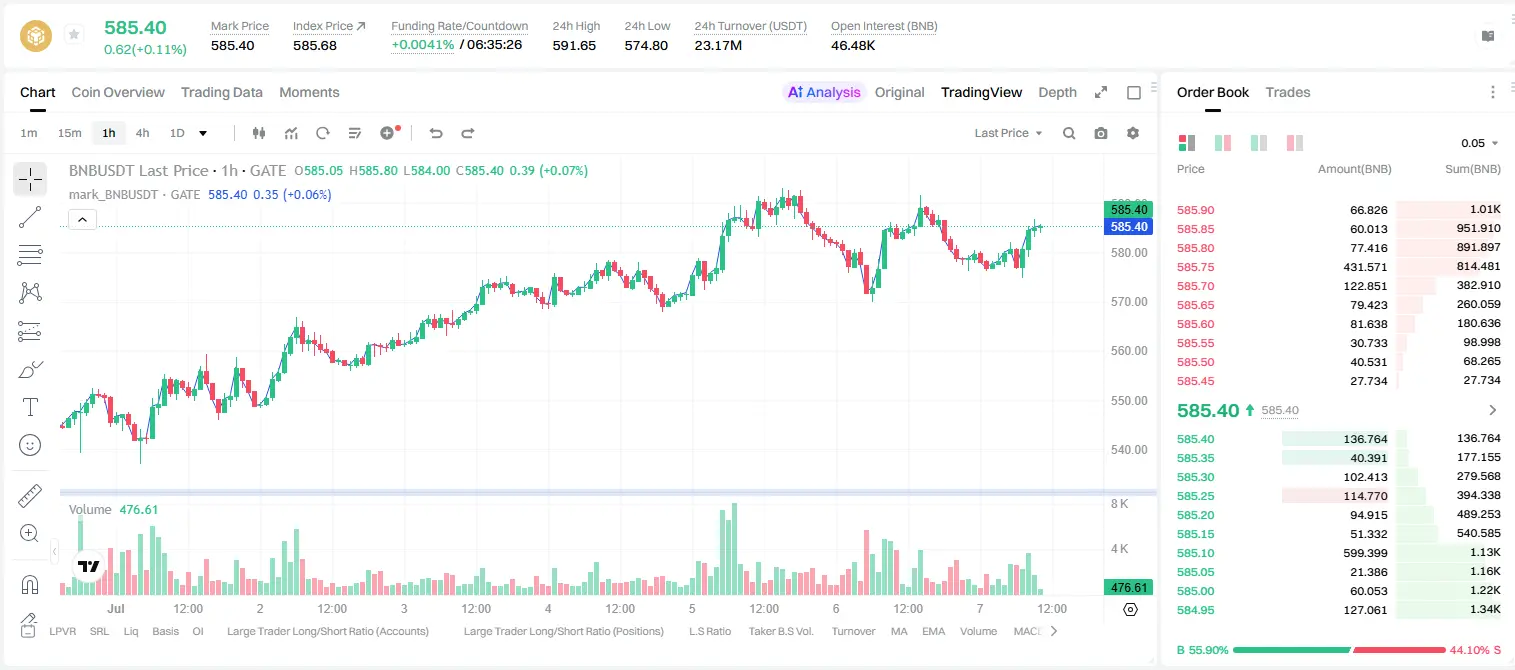The width and height of the screenshot is (1515, 670).
Task: Enable magnet mode in drawing toolbar
Action: (x=30, y=584)
